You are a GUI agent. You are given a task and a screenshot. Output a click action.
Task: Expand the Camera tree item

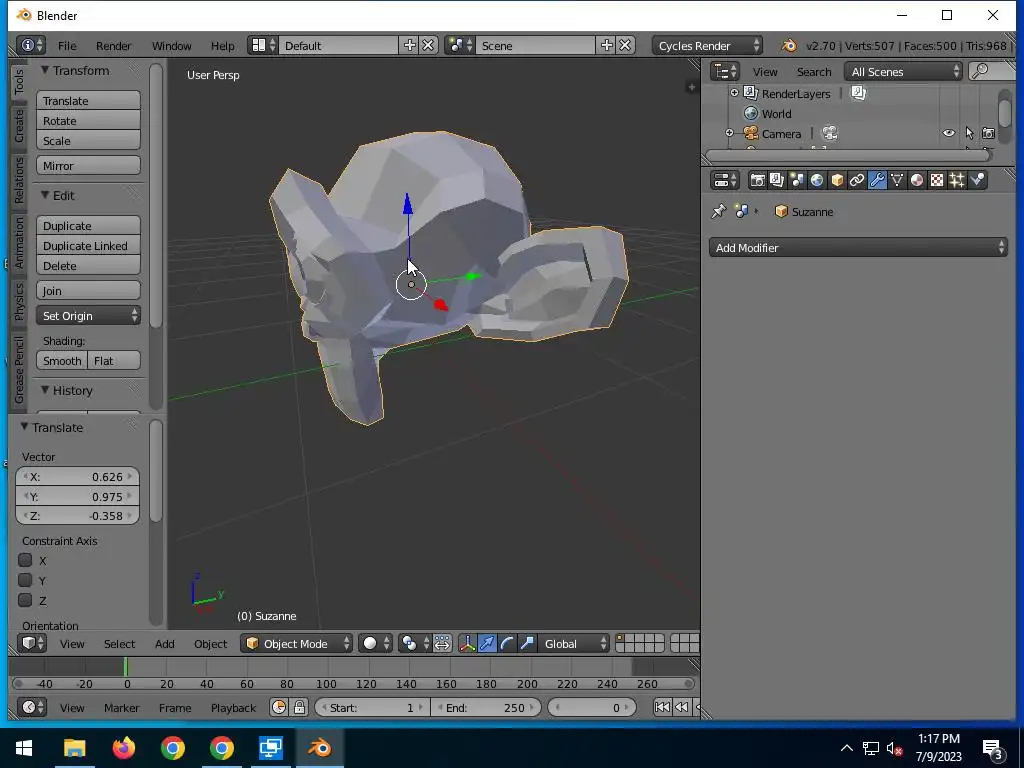coord(729,133)
